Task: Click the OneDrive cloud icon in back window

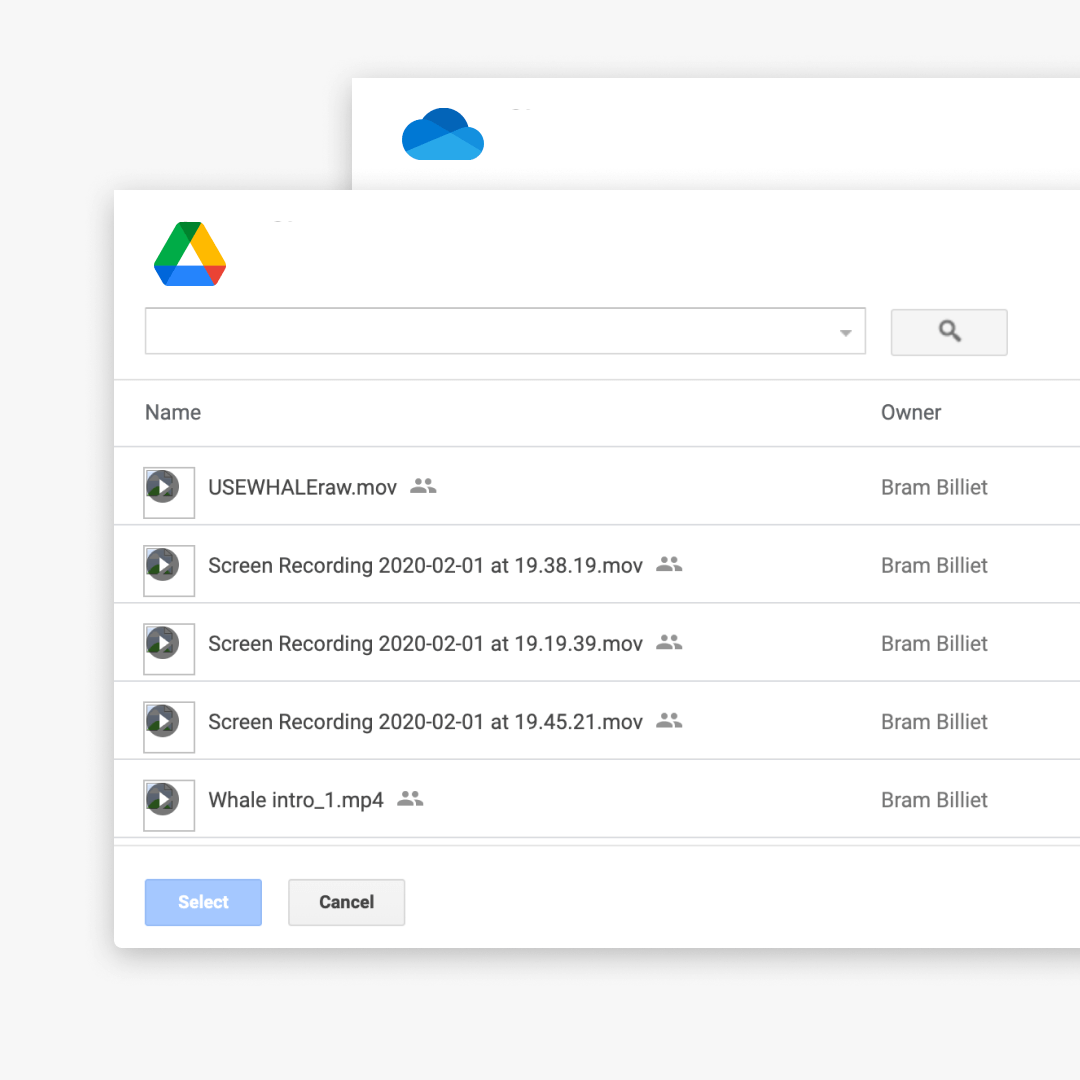Action: (x=443, y=134)
